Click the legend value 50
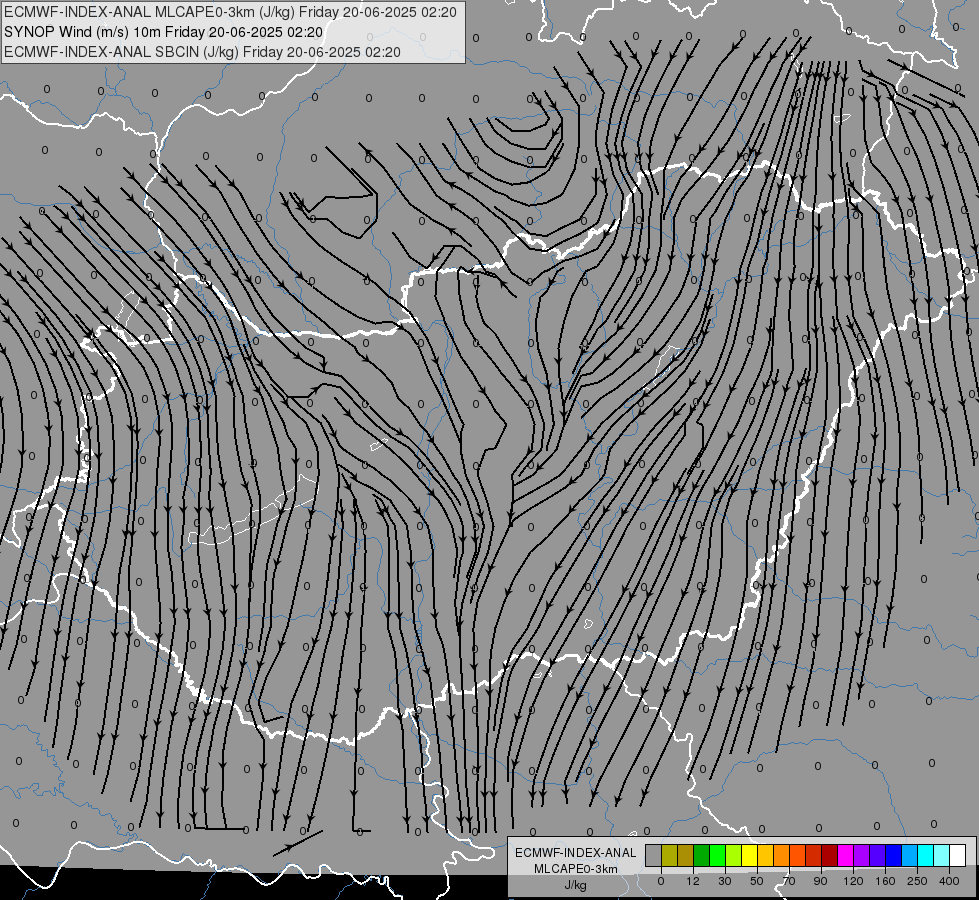 (757, 881)
